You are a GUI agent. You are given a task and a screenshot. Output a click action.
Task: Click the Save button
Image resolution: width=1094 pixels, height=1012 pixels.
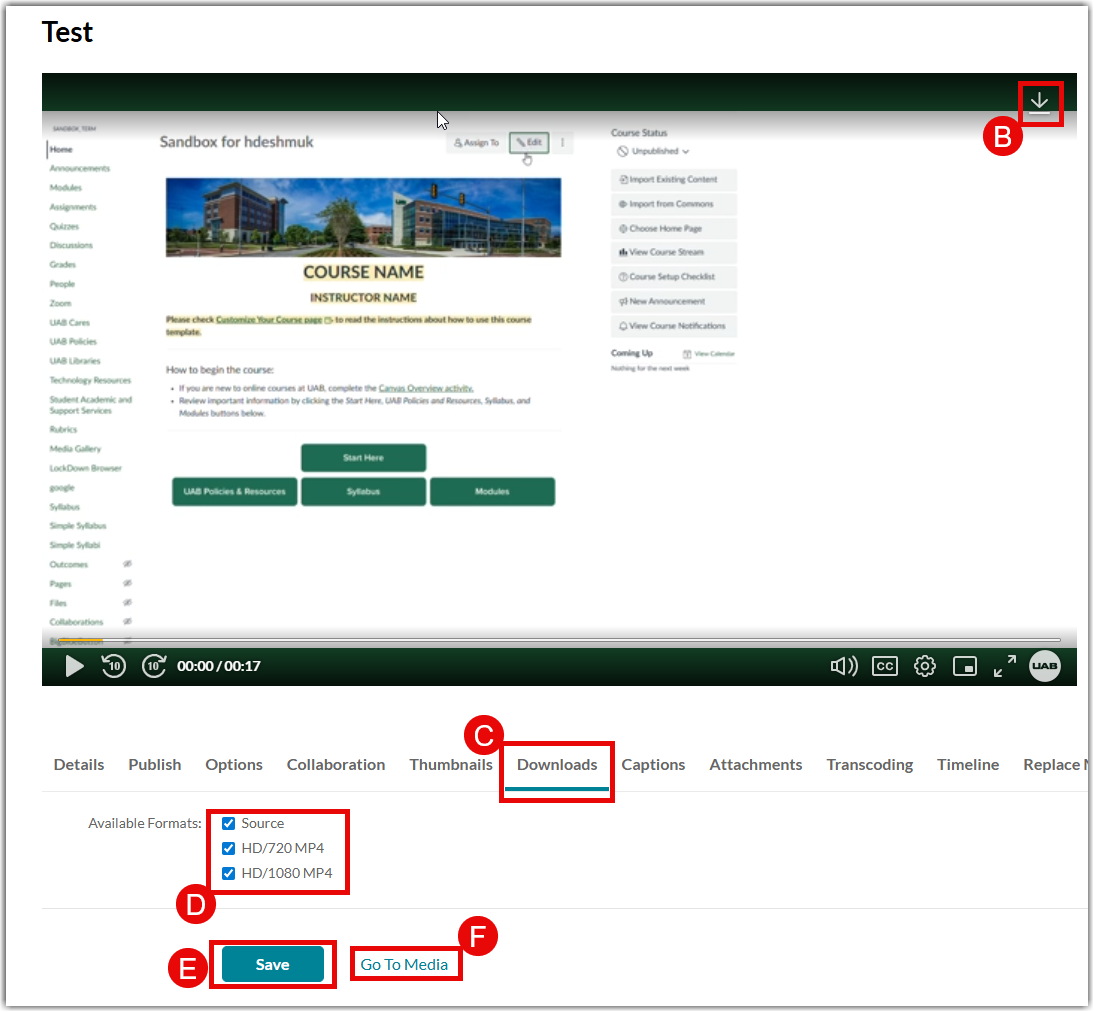click(272, 964)
